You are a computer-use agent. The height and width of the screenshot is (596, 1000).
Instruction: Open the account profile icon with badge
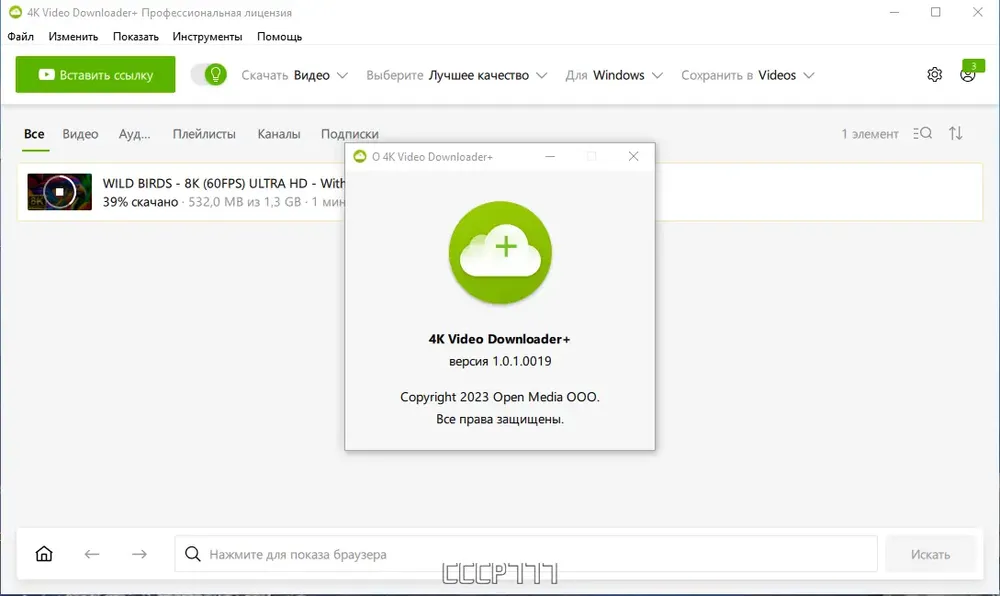tap(968, 75)
